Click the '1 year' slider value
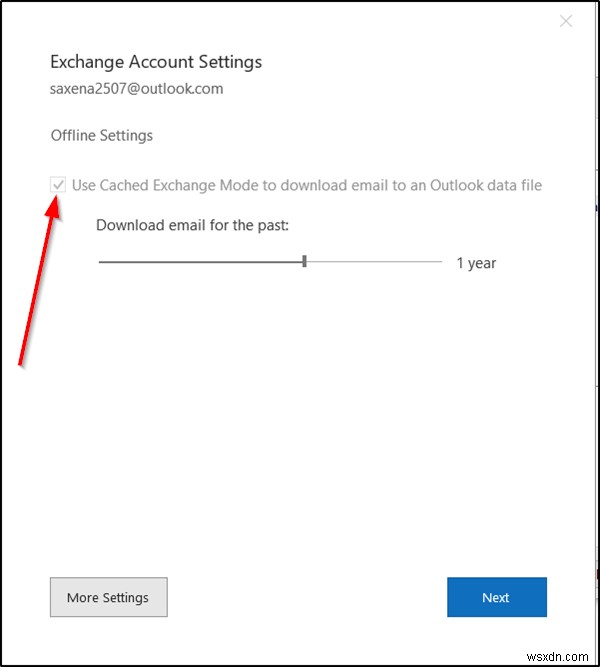600x667 pixels. (476, 263)
